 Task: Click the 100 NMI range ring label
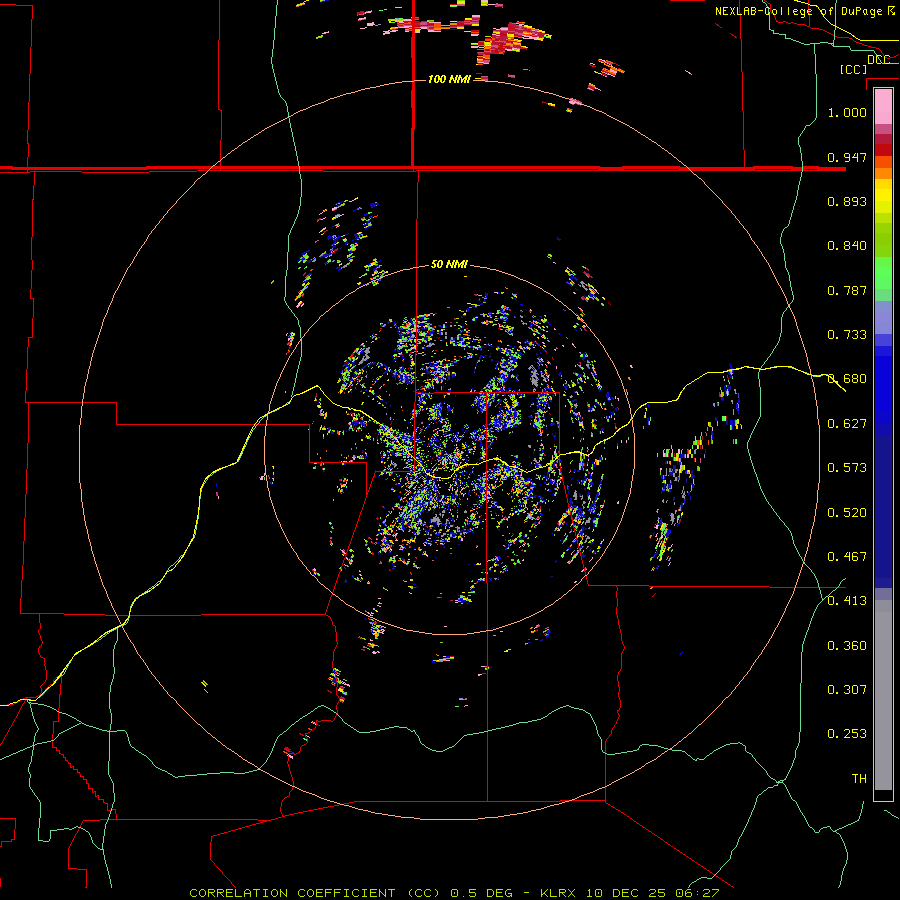449,79
